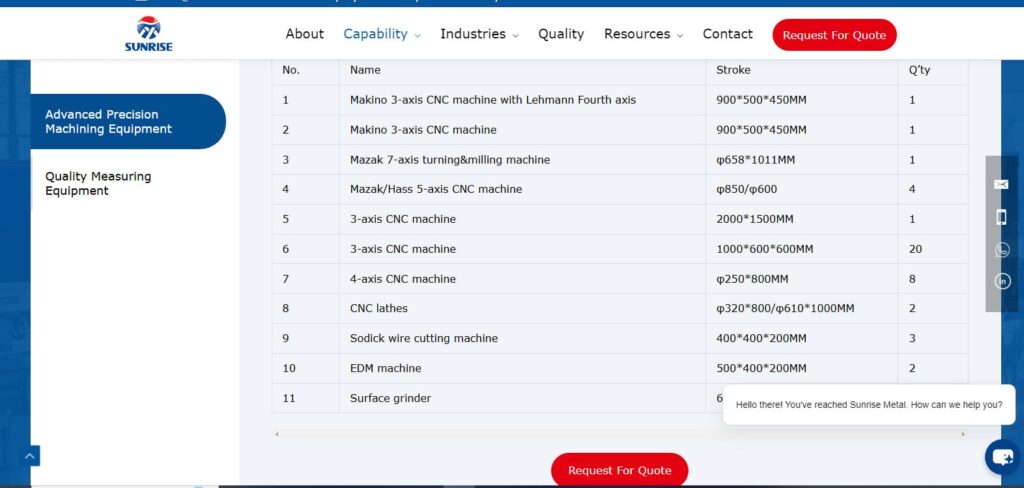Click the 'Name' column header

pyautogui.click(x=365, y=70)
